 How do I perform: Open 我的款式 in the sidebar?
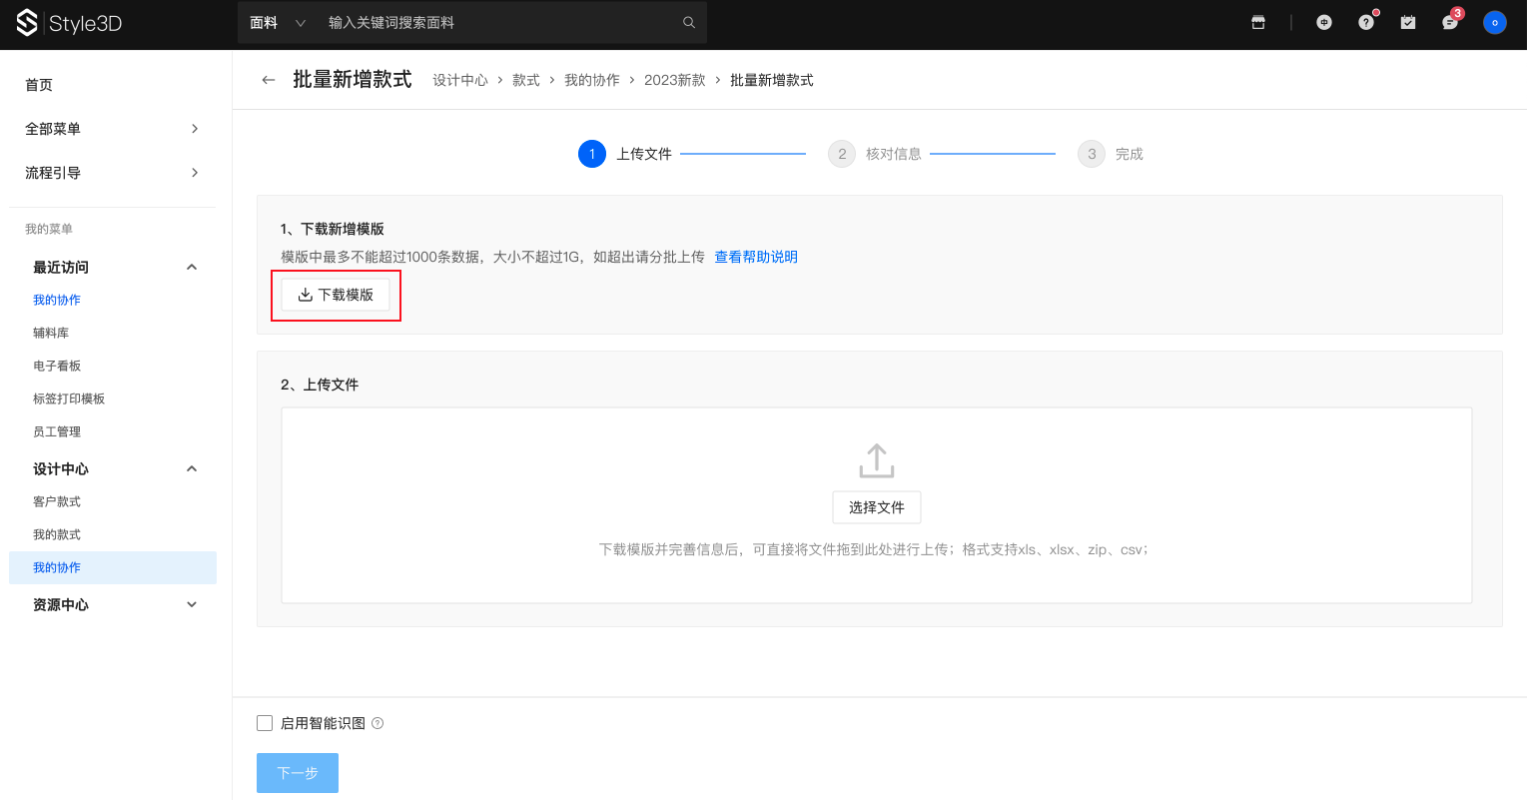pyautogui.click(x=57, y=535)
